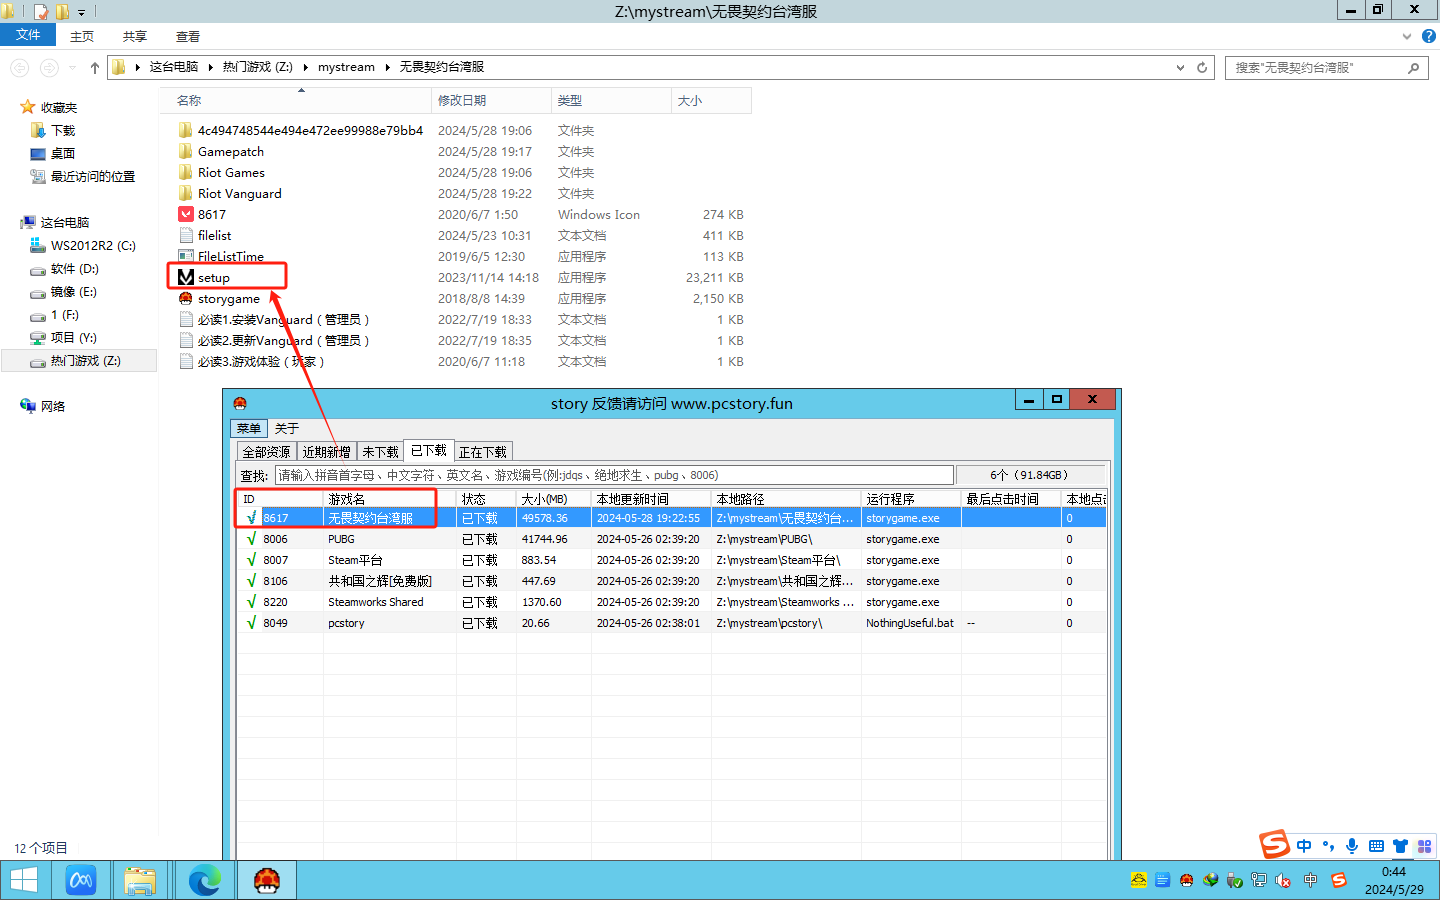1440x900 pixels.
Task: Open the storygame application icon
Action: click(186, 298)
